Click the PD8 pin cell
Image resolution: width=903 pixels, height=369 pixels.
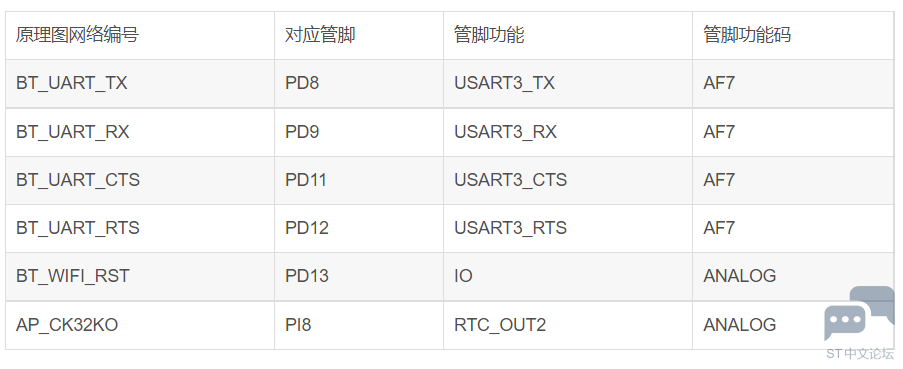point(359,83)
